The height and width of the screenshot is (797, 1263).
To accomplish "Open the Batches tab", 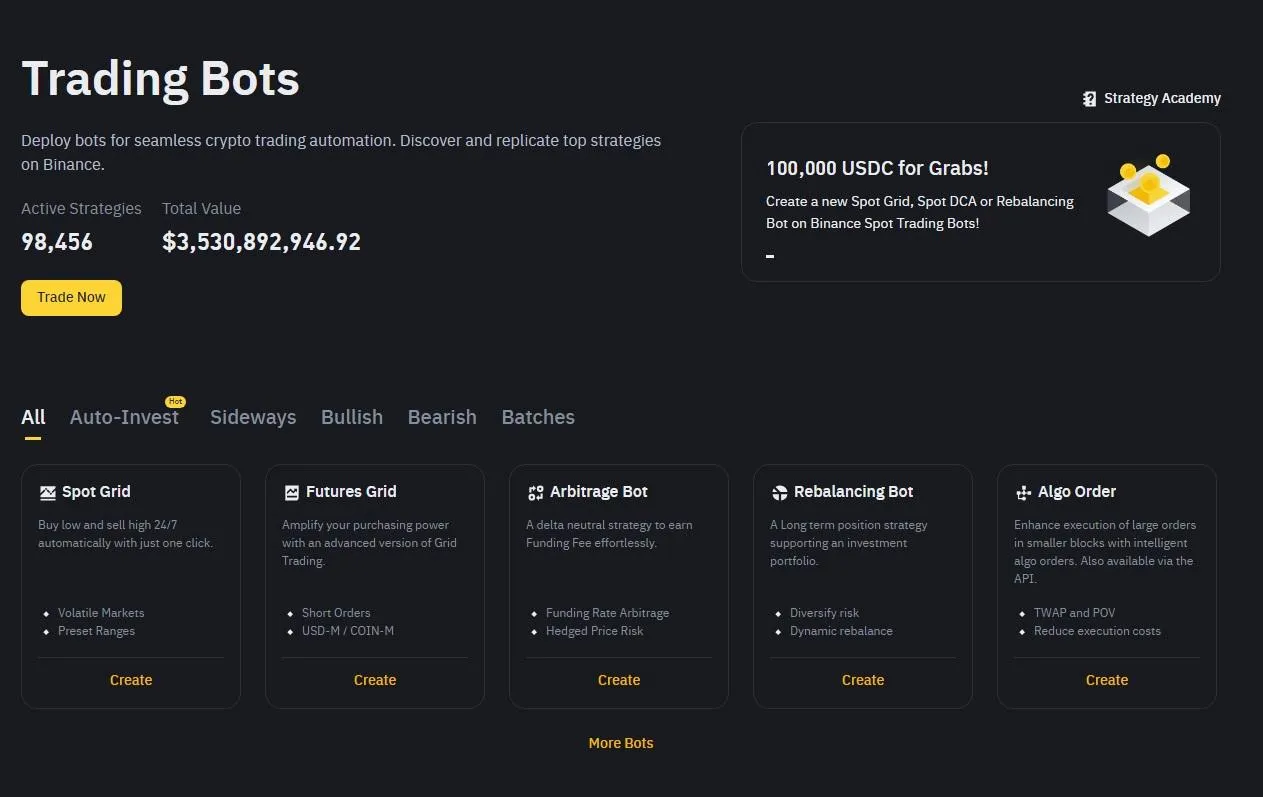I will click(x=538, y=417).
